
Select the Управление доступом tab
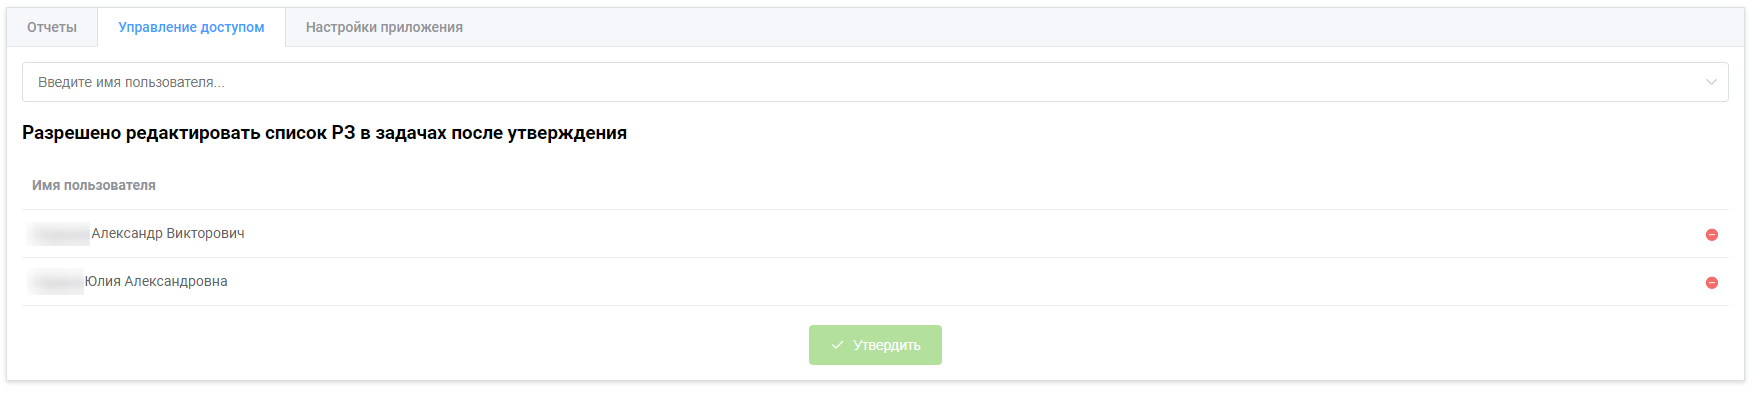coord(191,27)
